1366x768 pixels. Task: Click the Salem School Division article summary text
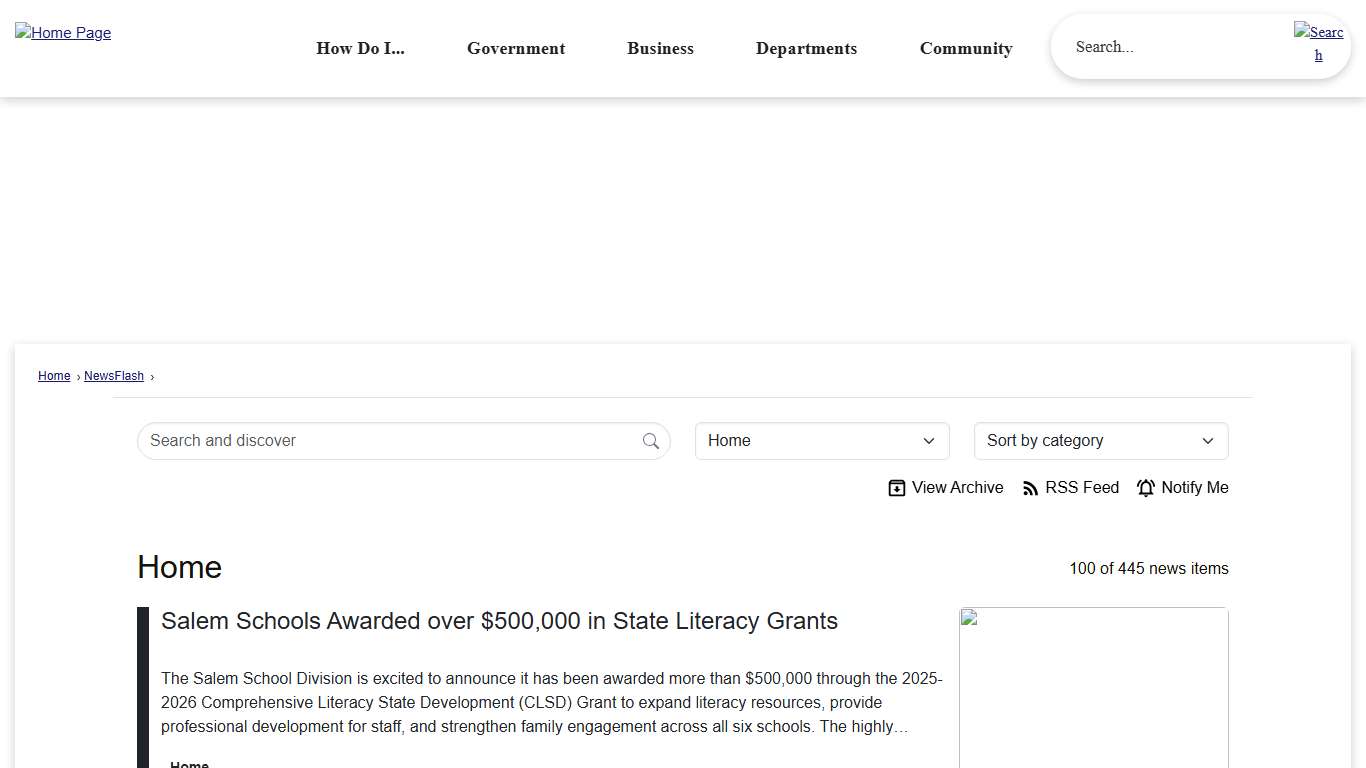point(551,702)
